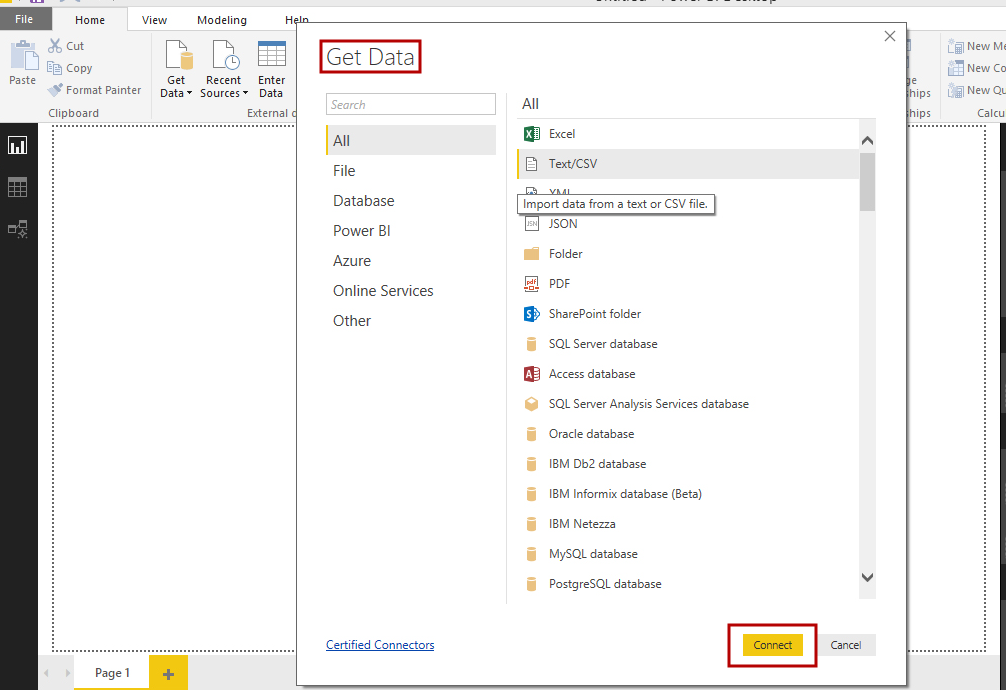The height and width of the screenshot is (690, 1007).
Task: Select the File category
Action: 411,170
